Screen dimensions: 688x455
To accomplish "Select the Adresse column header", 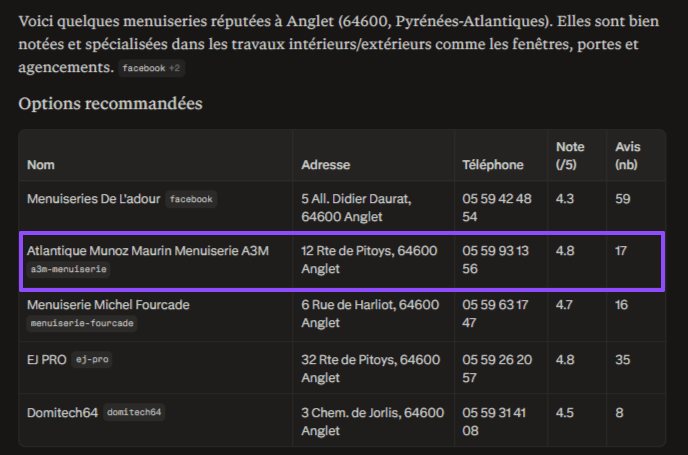I will click(x=326, y=165).
